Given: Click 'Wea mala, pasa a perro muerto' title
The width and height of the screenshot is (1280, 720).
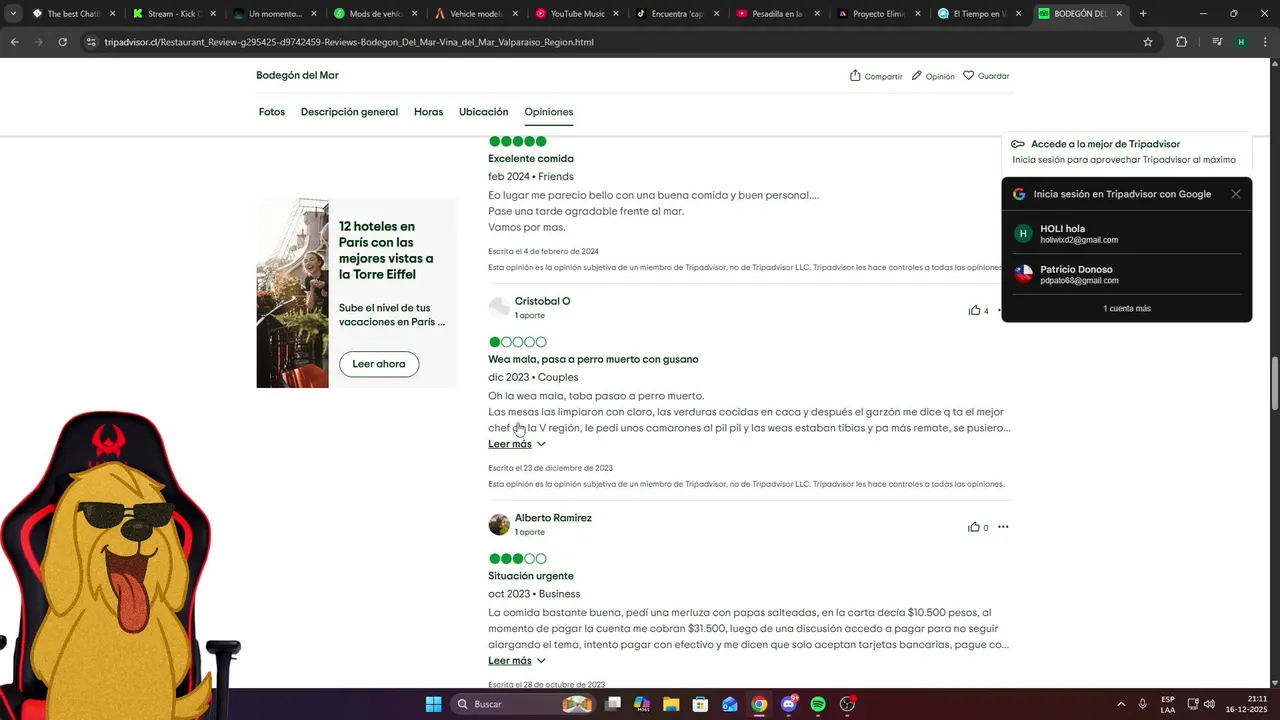Looking at the screenshot, I should click(593, 359).
